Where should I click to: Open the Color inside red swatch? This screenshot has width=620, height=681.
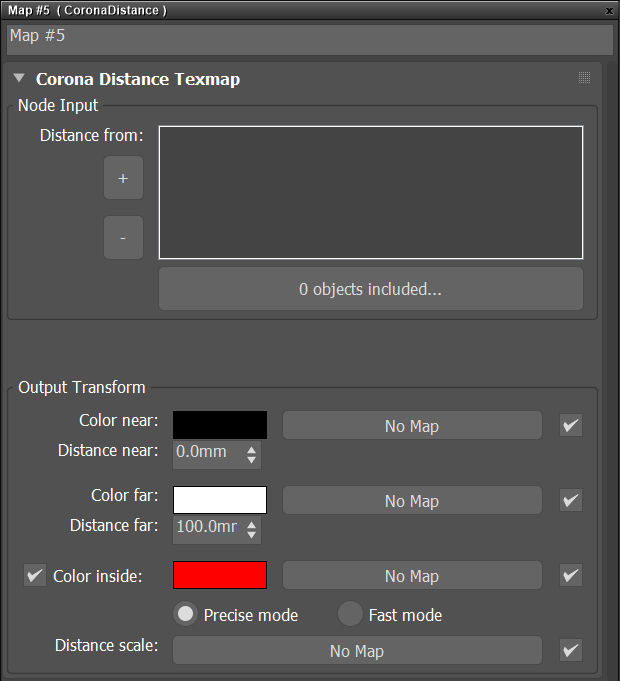pyautogui.click(x=220, y=575)
